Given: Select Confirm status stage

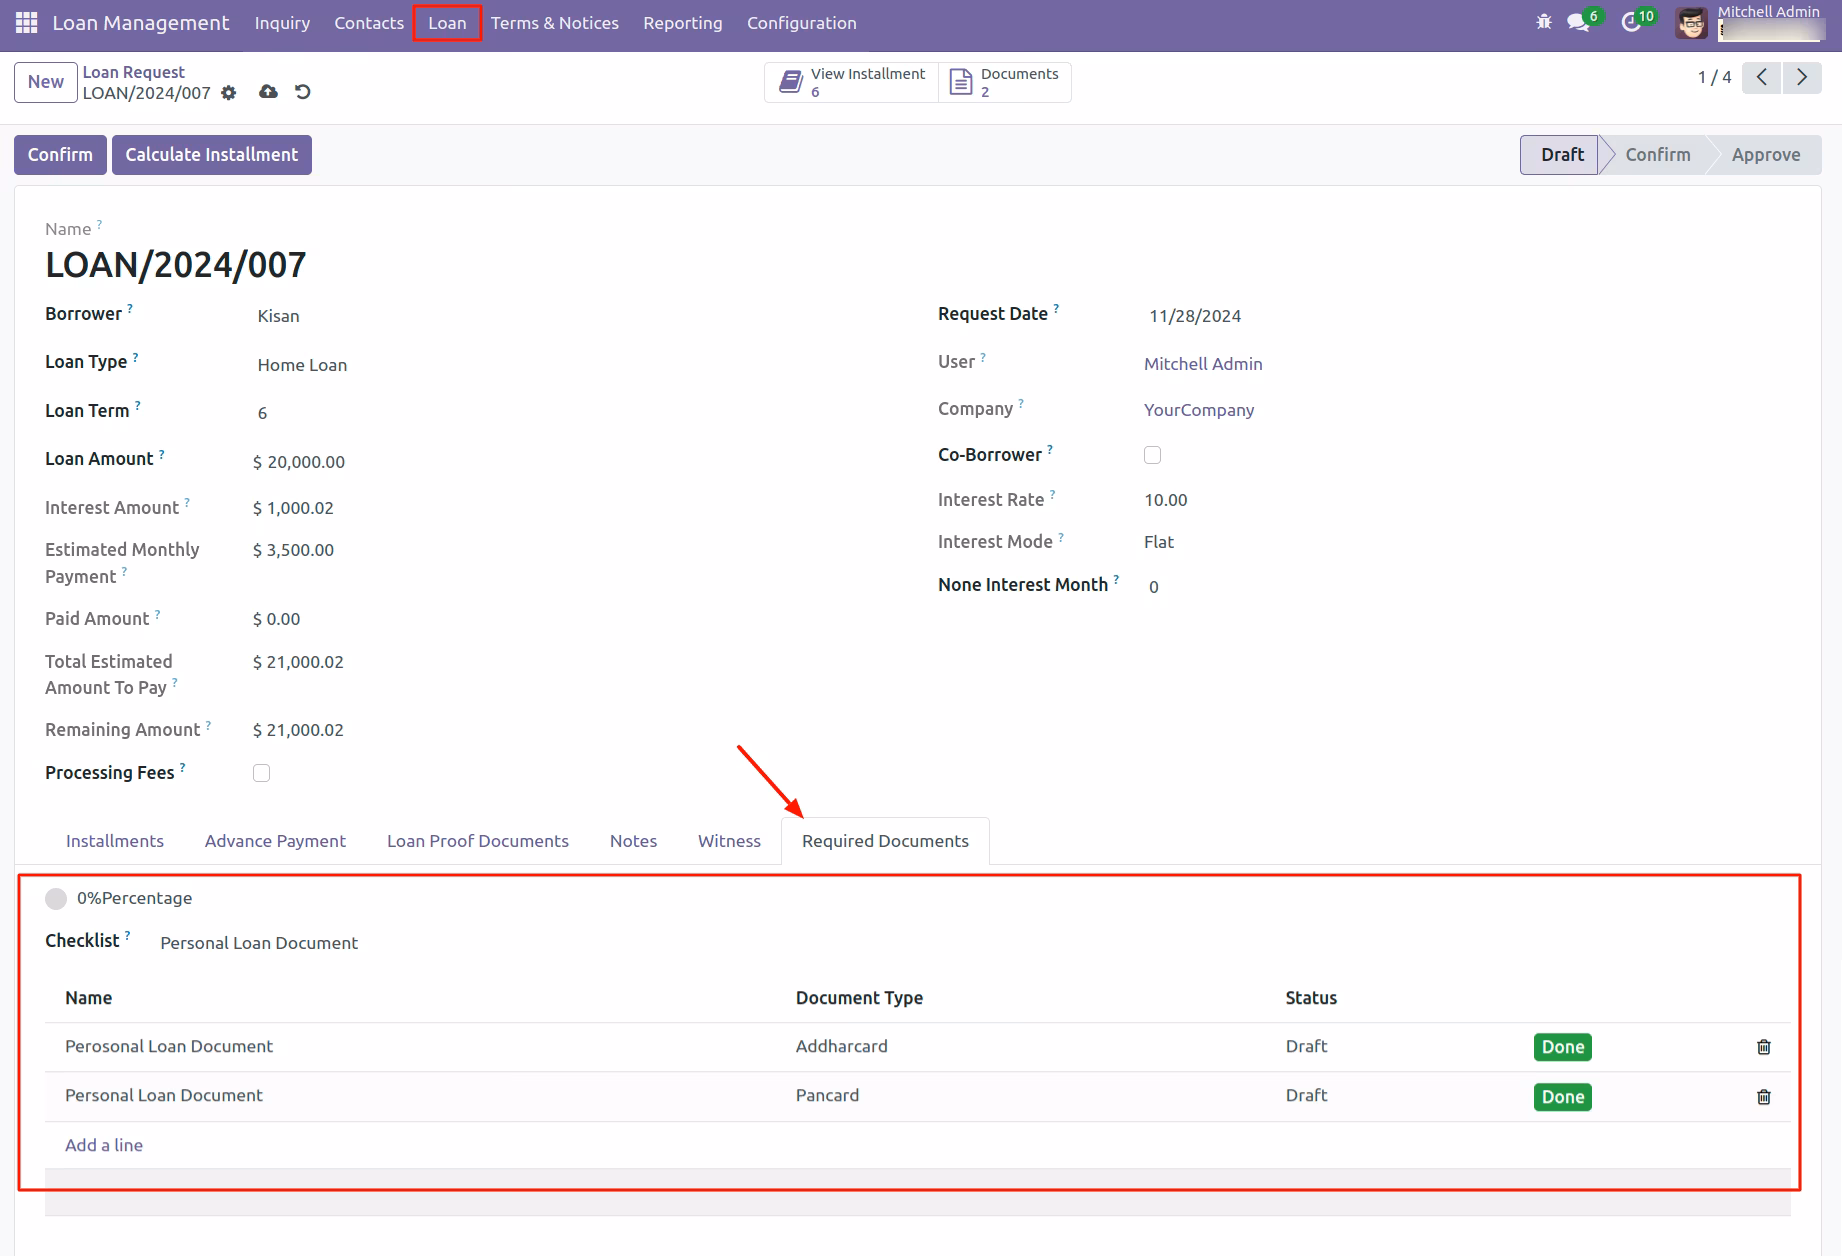Looking at the screenshot, I should pos(1658,155).
